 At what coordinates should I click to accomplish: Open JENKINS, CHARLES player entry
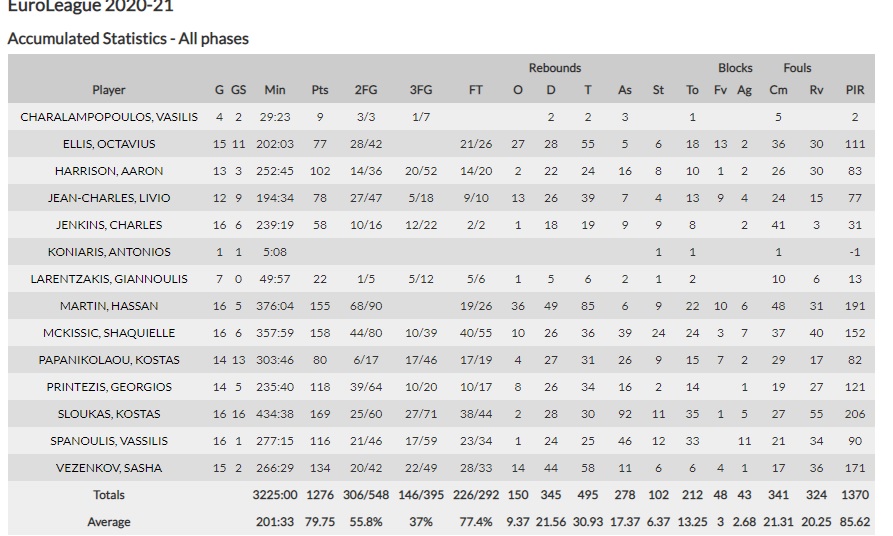(x=109, y=225)
